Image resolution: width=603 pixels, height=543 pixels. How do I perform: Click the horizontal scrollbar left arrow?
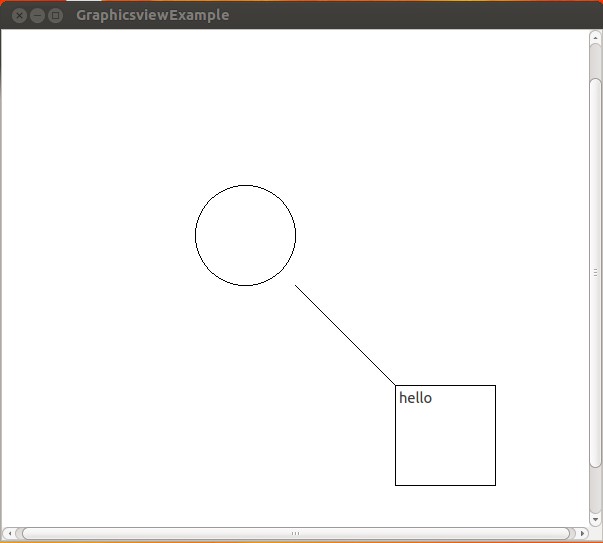tap(10, 533)
